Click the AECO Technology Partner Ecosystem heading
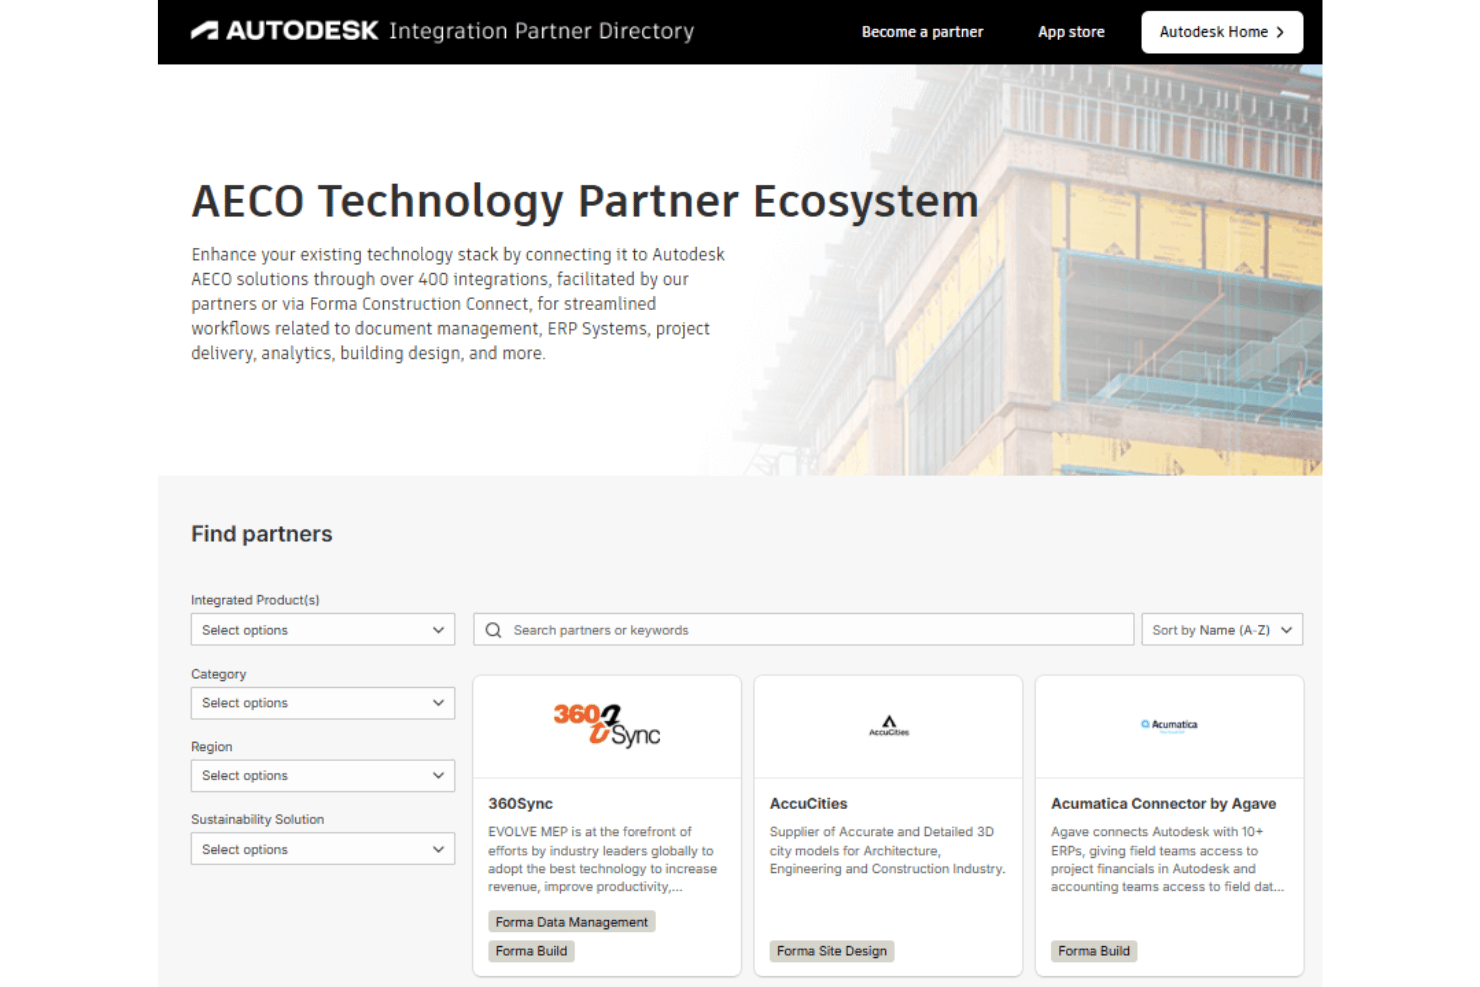This screenshot has height=987, width=1480. [585, 201]
